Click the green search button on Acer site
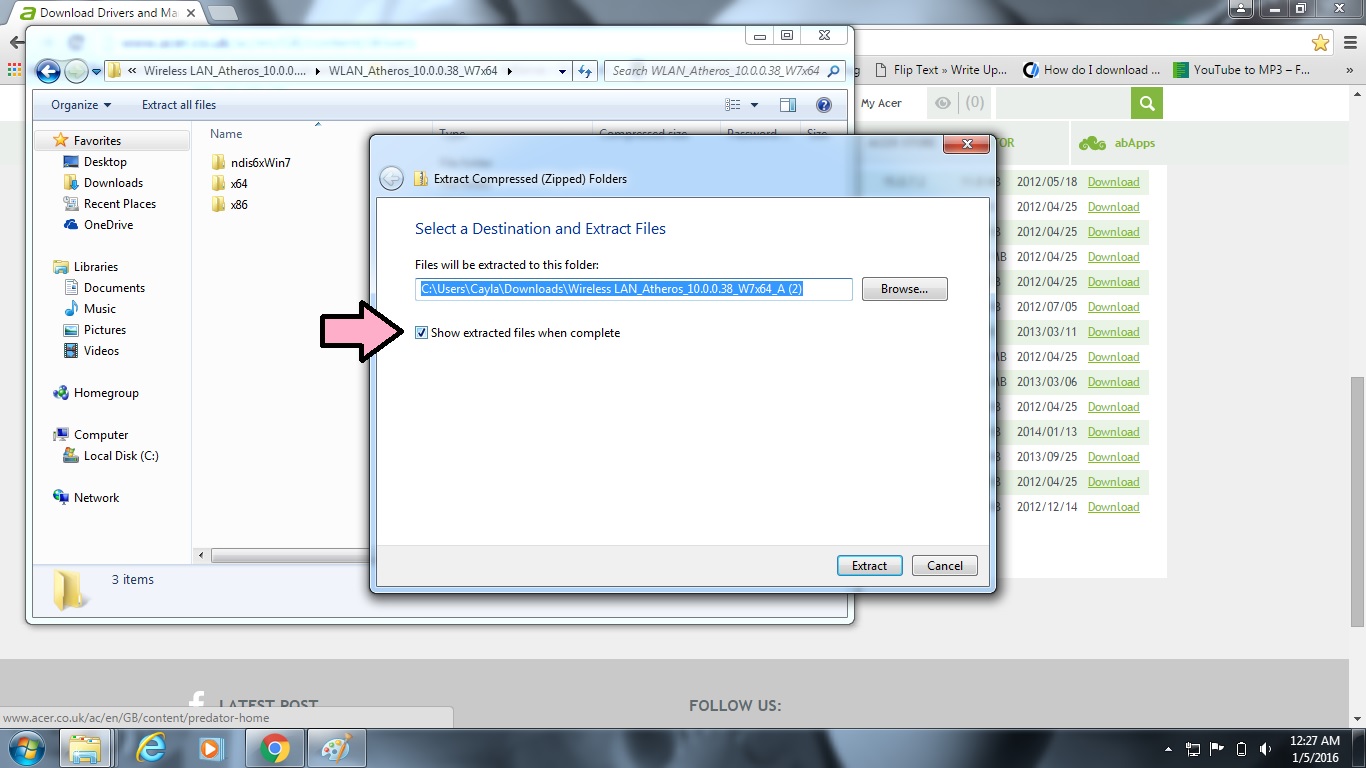1366x768 pixels. click(x=1147, y=103)
